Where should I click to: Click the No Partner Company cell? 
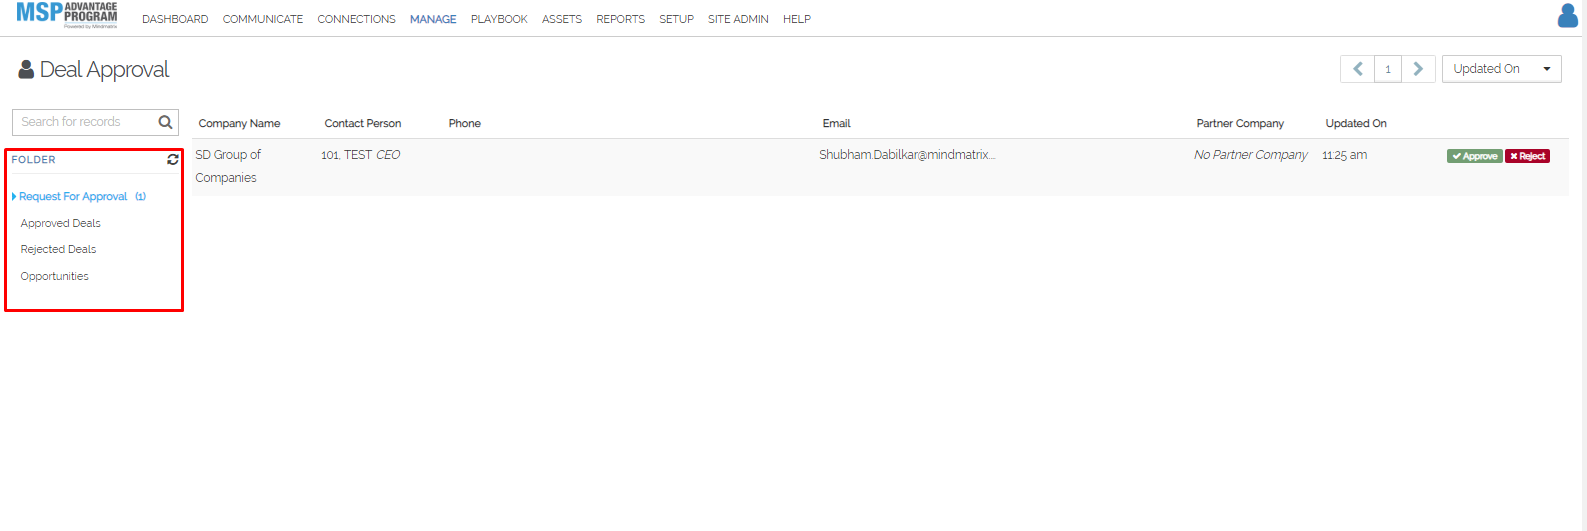[x=1250, y=155]
